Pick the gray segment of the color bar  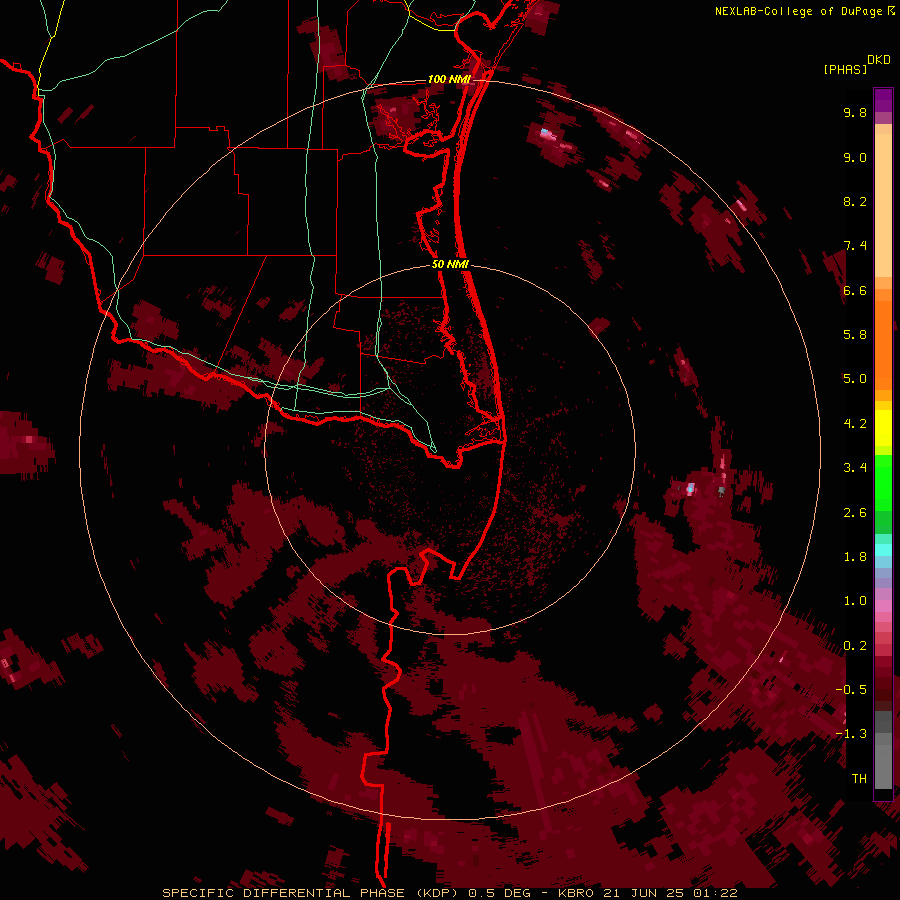coord(883,752)
